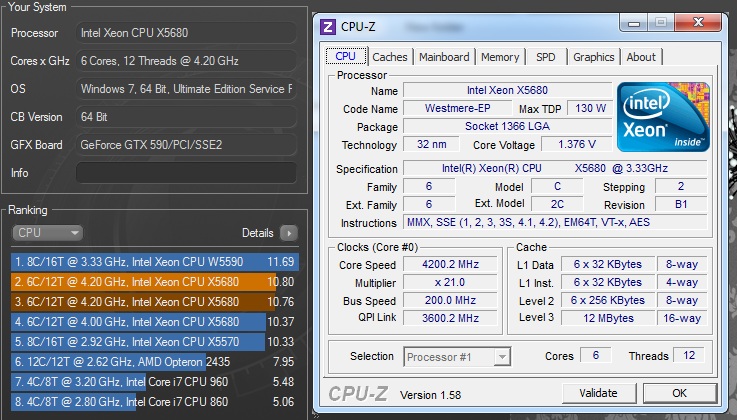Image resolution: width=737 pixels, height=420 pixels.
Task: Select ranking row 3 X5680 scoring 10.76
Action: [x=155, y=302]
